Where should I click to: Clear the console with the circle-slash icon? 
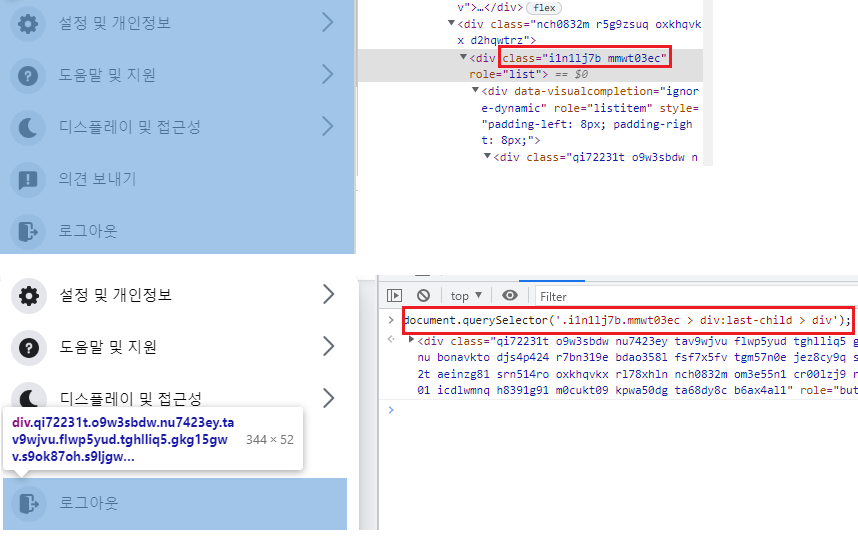(423, 296)
